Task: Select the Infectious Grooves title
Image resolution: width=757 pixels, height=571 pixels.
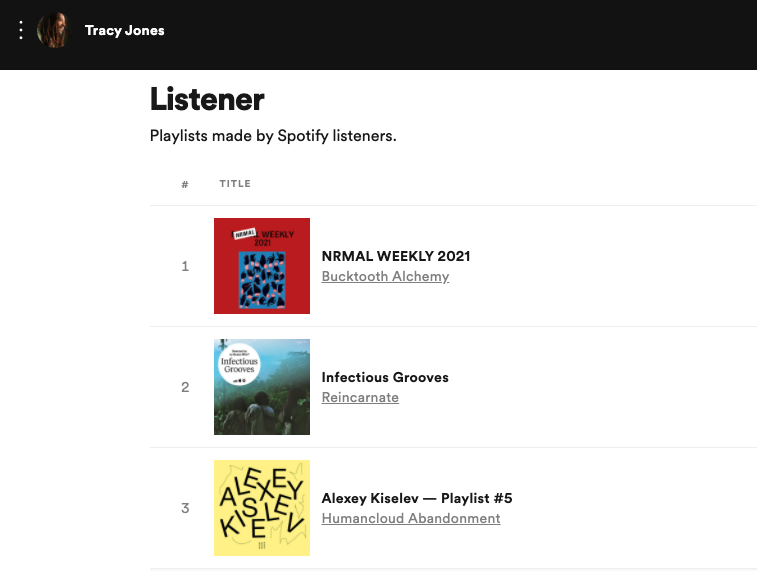Action: click(385, 377)
